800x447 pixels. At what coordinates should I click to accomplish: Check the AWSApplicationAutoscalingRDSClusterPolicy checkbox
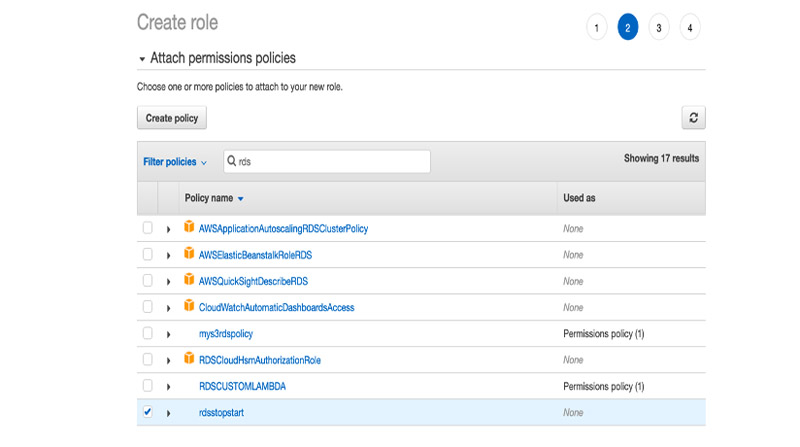click(147, 228)
